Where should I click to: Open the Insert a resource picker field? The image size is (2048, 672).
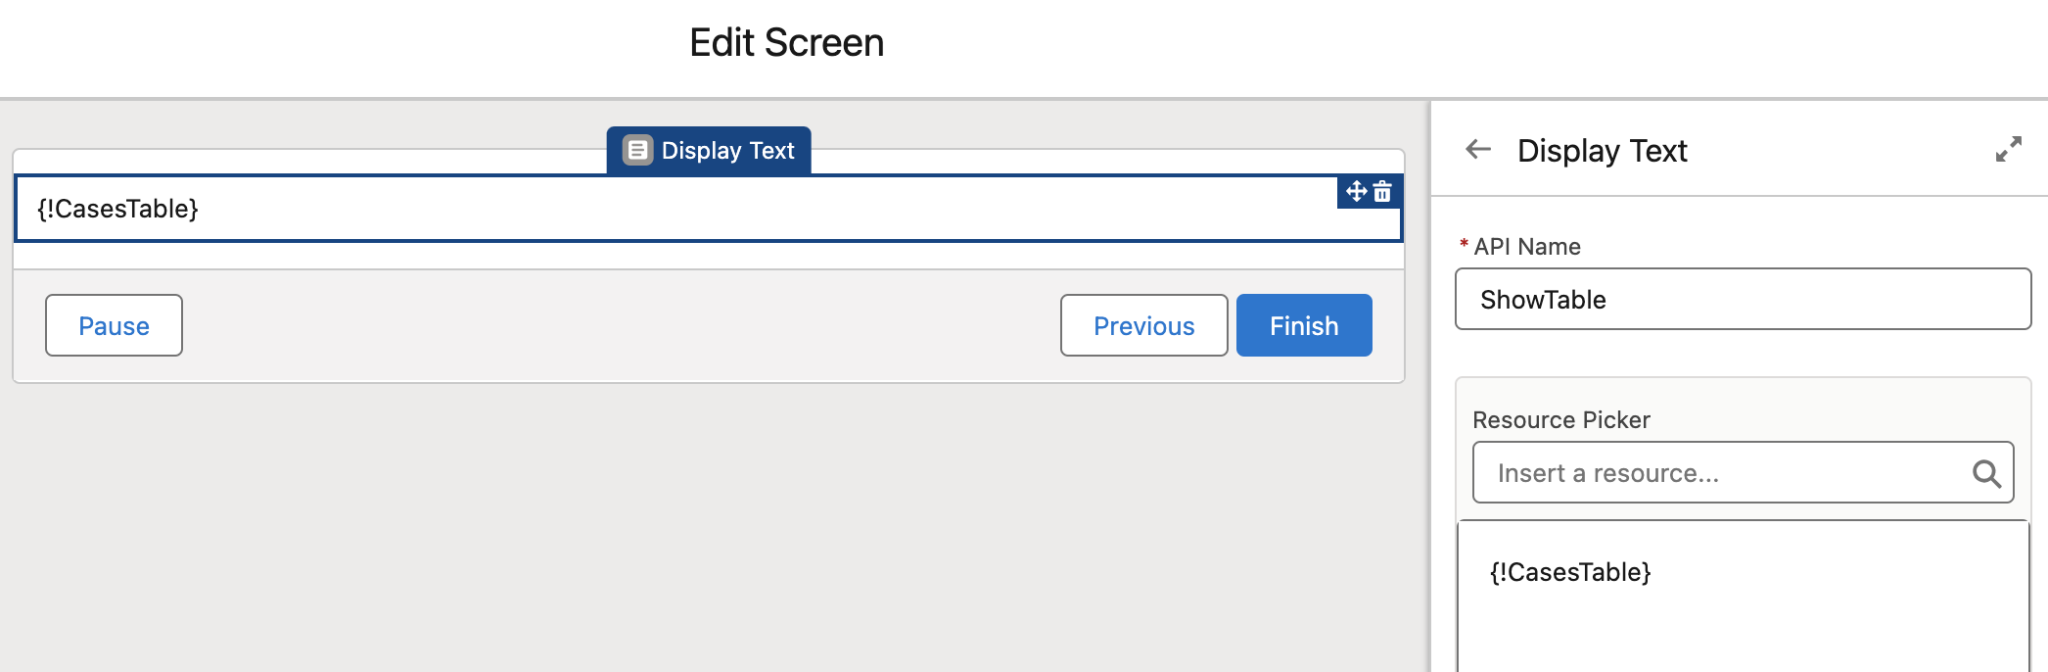click(x=1700, y=472)
